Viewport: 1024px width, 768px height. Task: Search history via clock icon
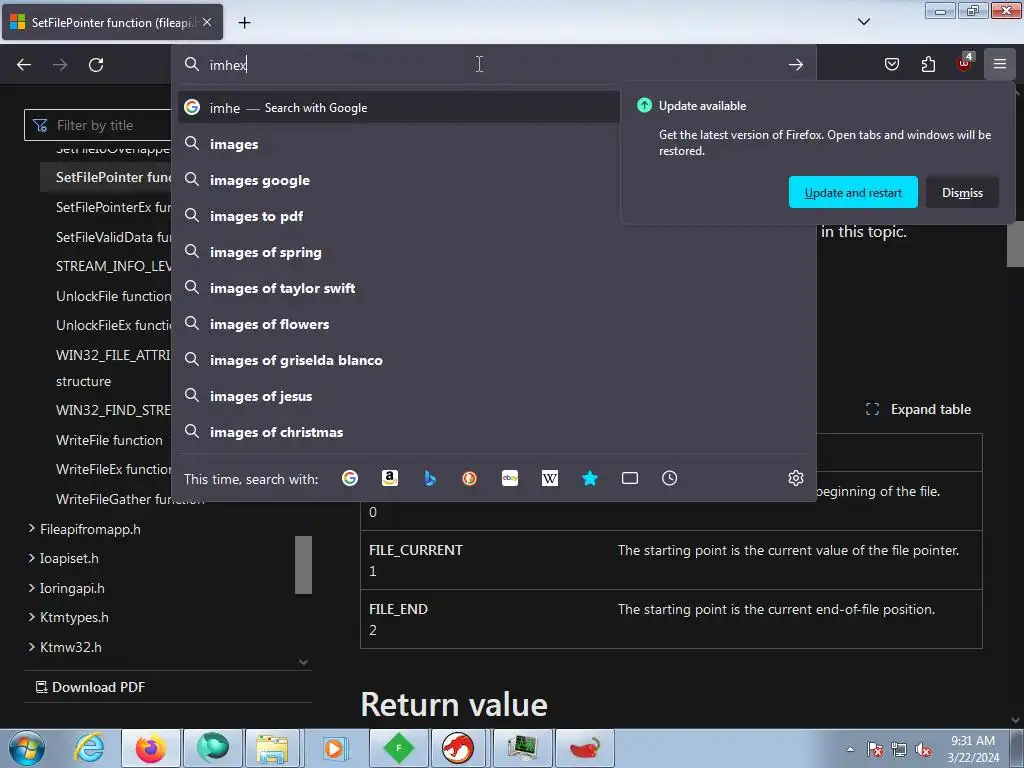669,479
